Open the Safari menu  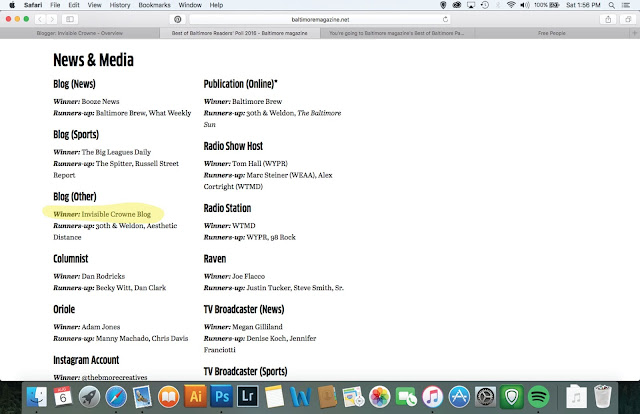[x=33, y=5]
